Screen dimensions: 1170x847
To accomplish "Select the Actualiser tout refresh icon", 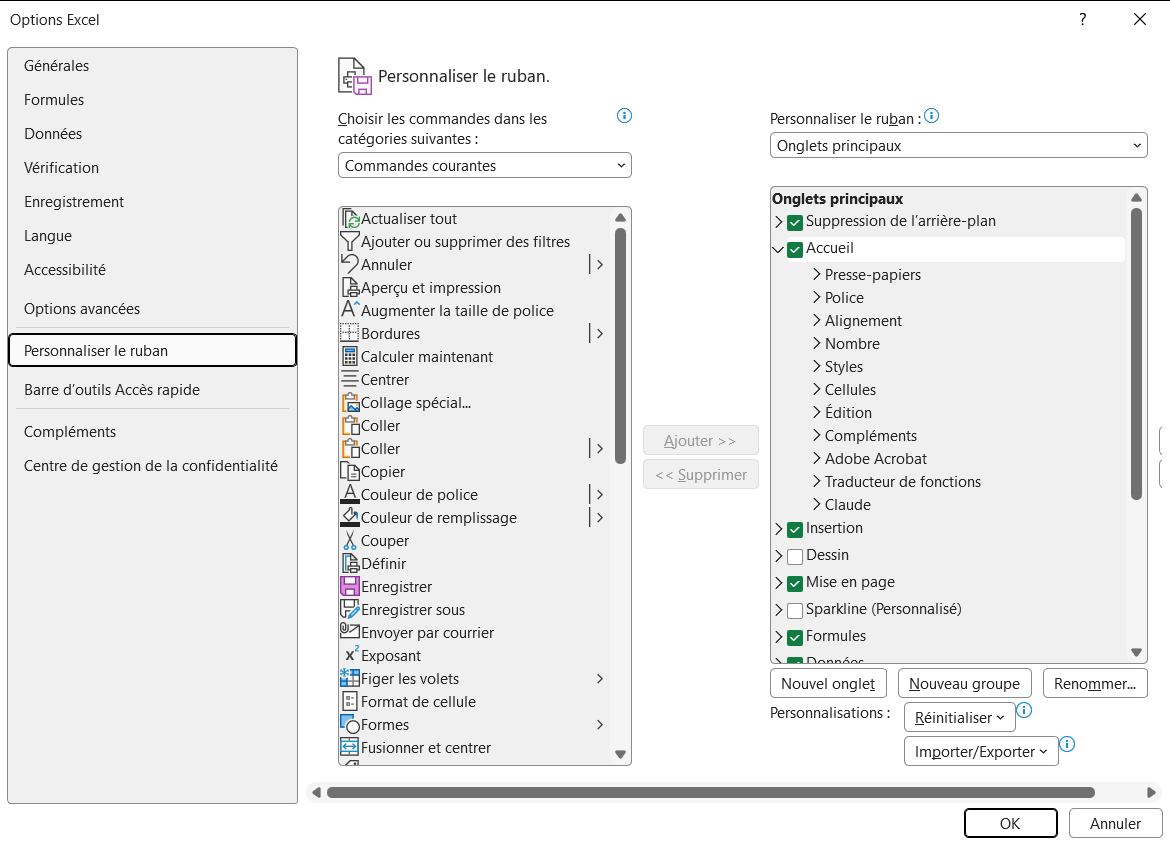I will (x=351, y=219).
